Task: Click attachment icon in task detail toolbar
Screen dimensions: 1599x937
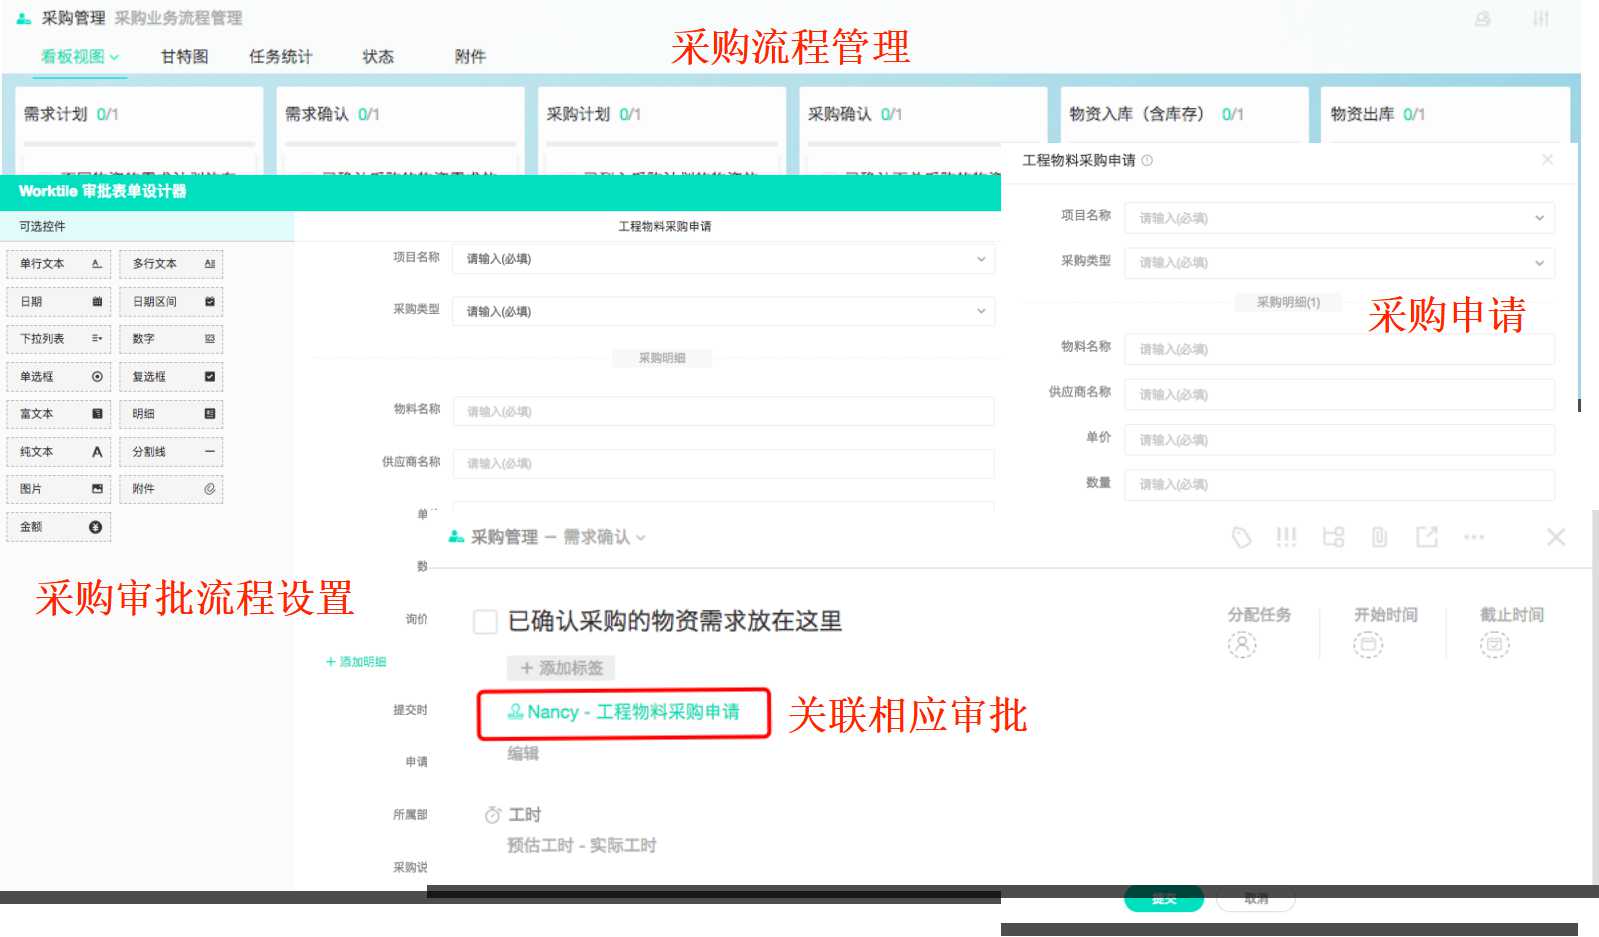Action: point(1379,538)
